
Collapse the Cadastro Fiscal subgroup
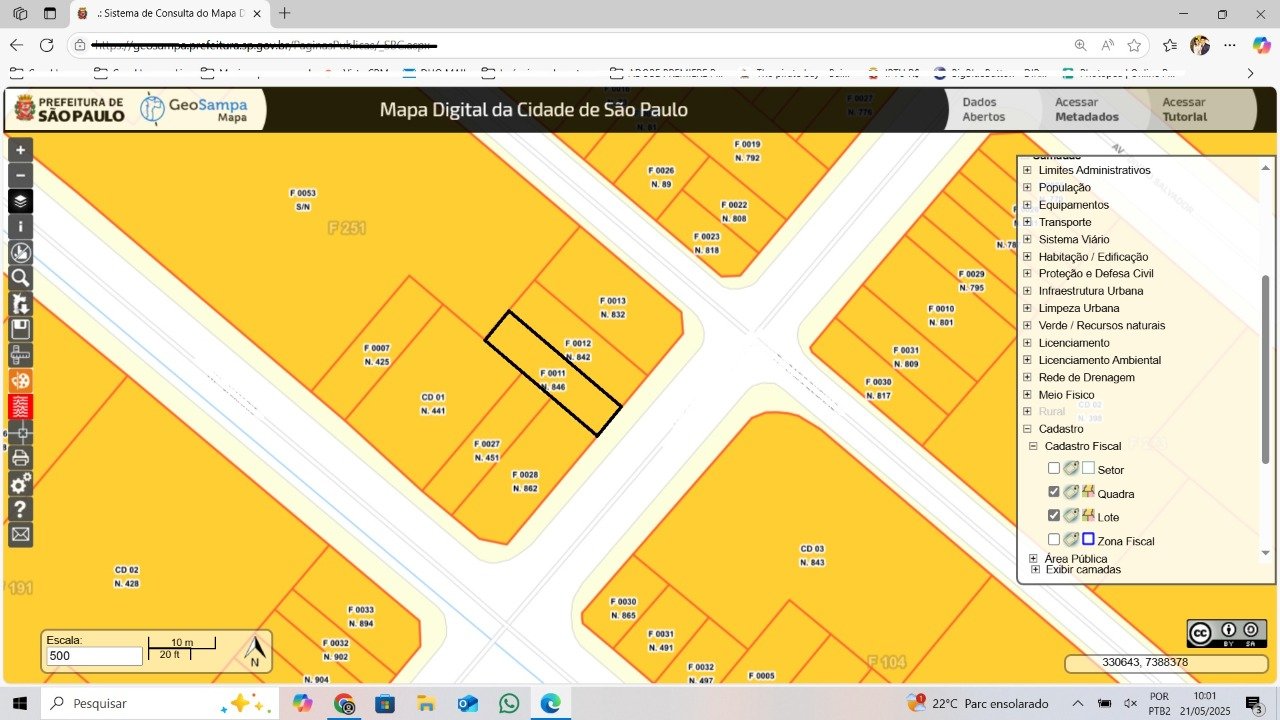tap(1034, 446)
